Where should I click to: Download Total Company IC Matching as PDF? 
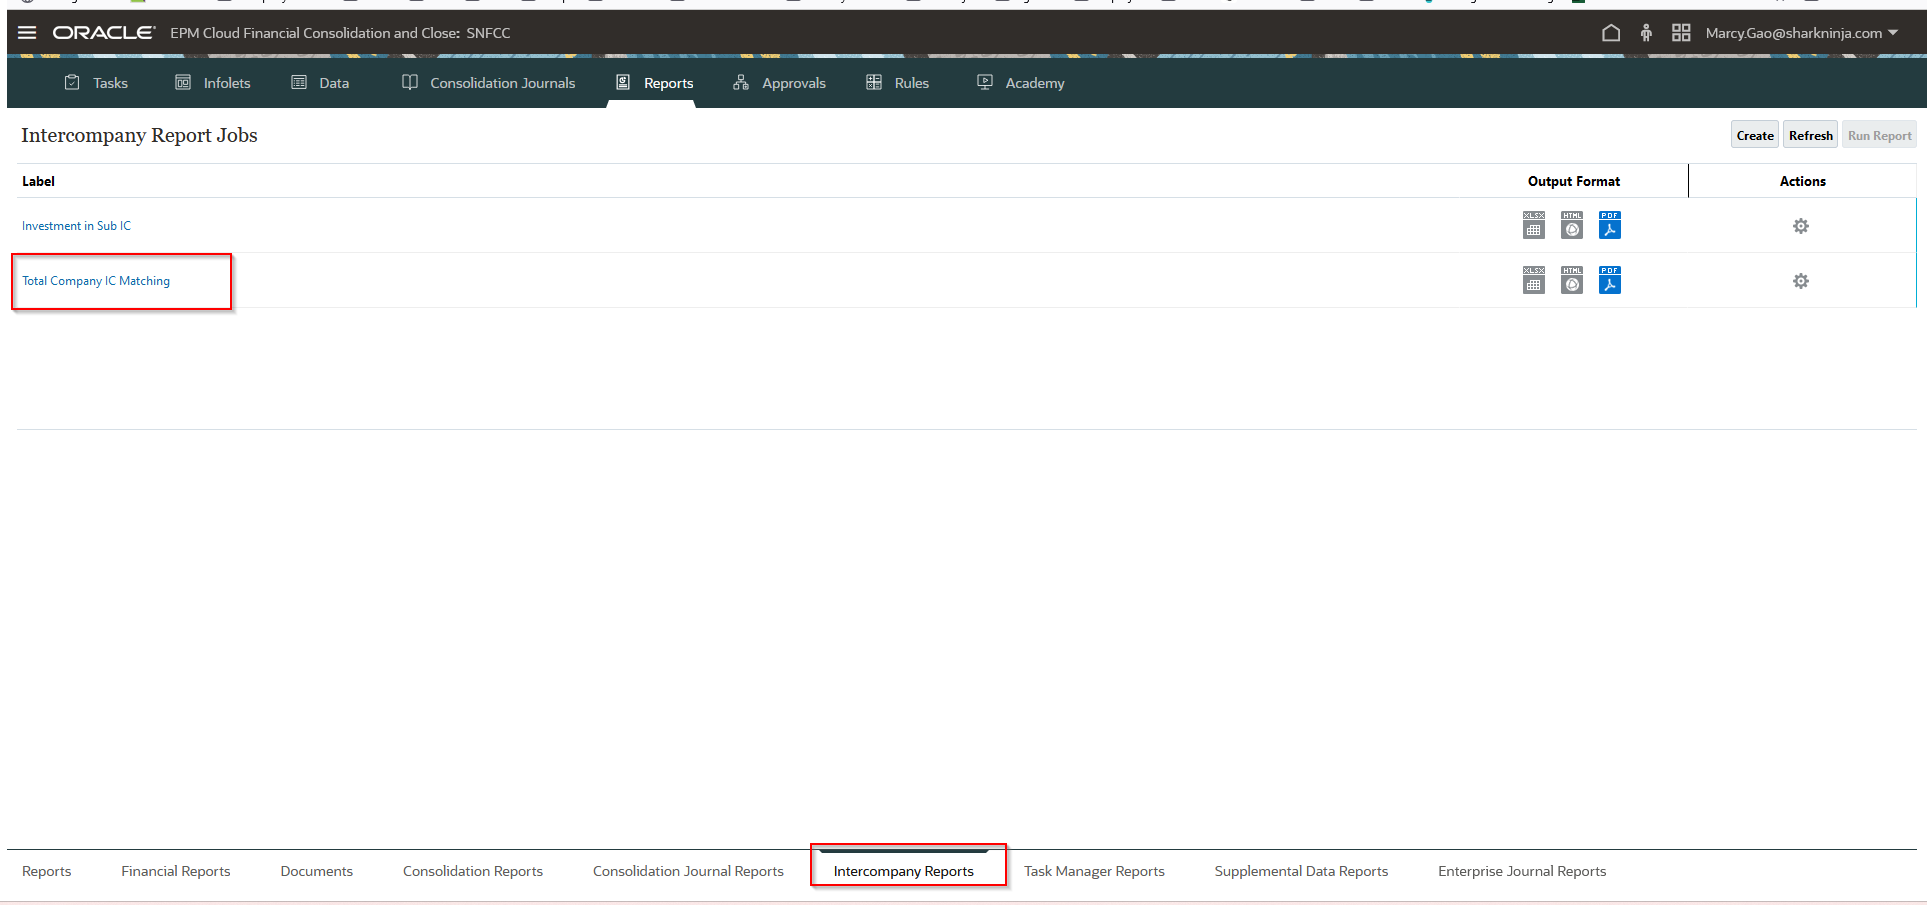pyautogui.click(x=1609, y=280)
